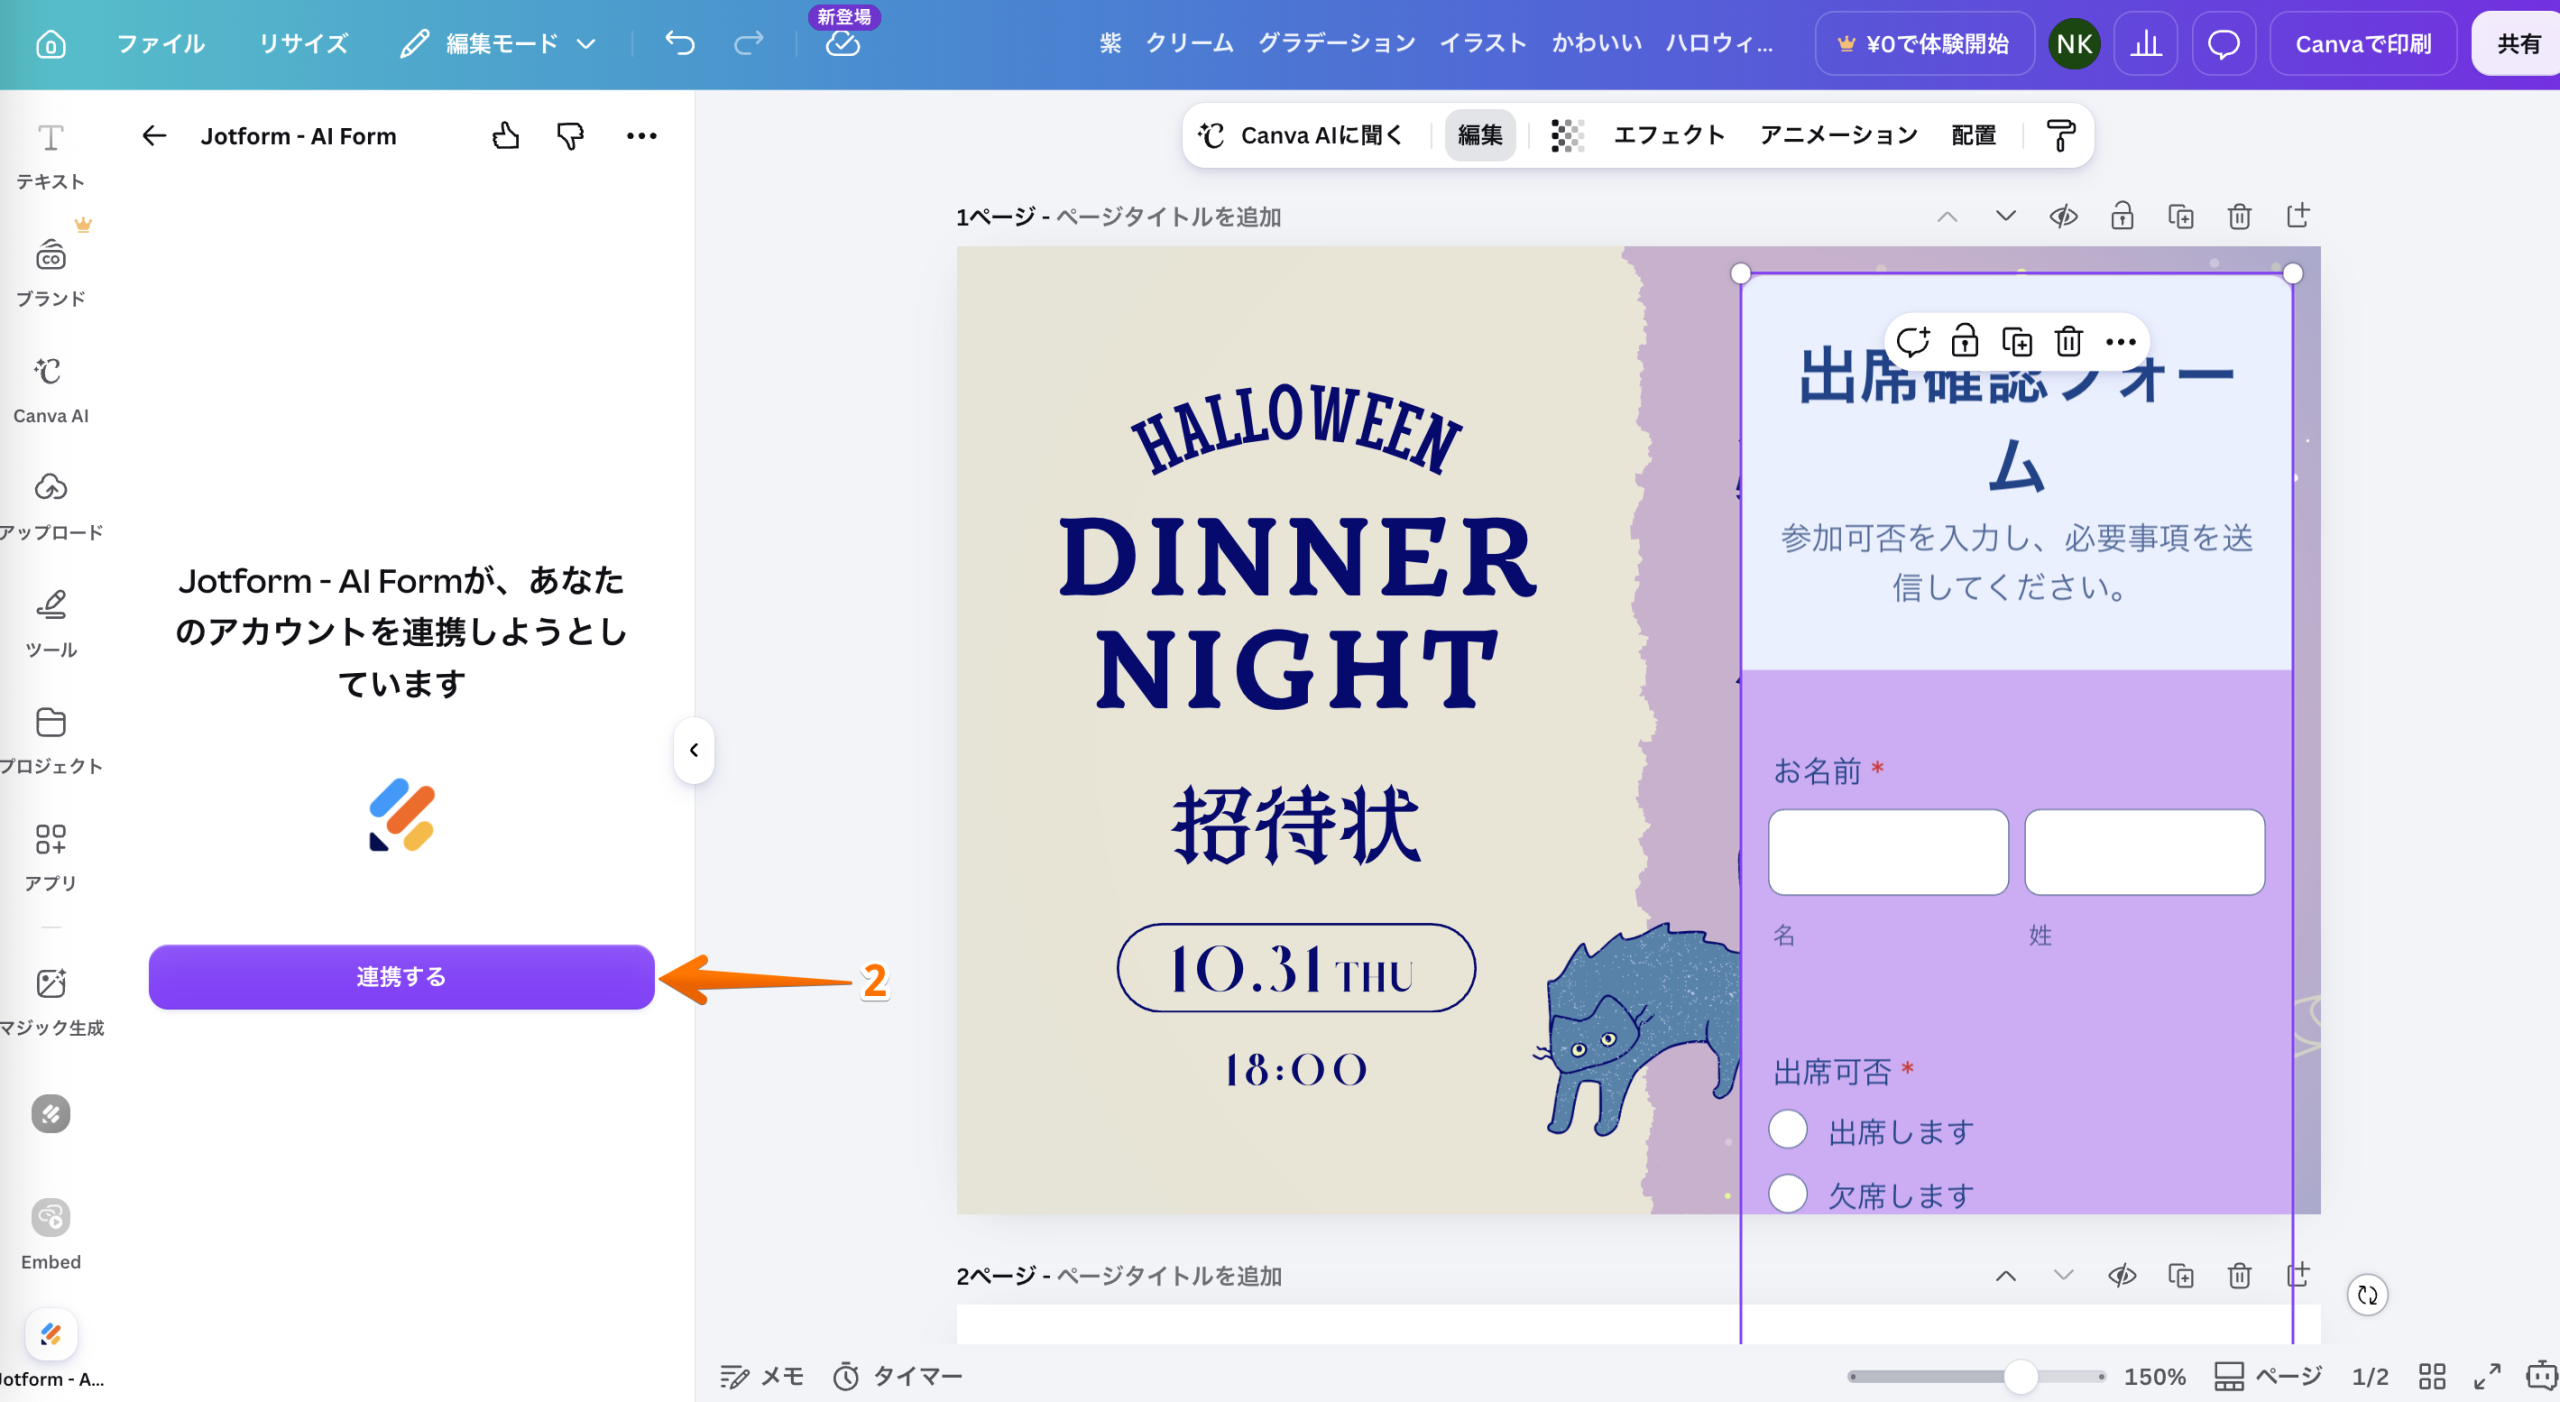This screenshot has width=2560, height=1402.
Task: Click the redo arrow
Action: (749, 43)
